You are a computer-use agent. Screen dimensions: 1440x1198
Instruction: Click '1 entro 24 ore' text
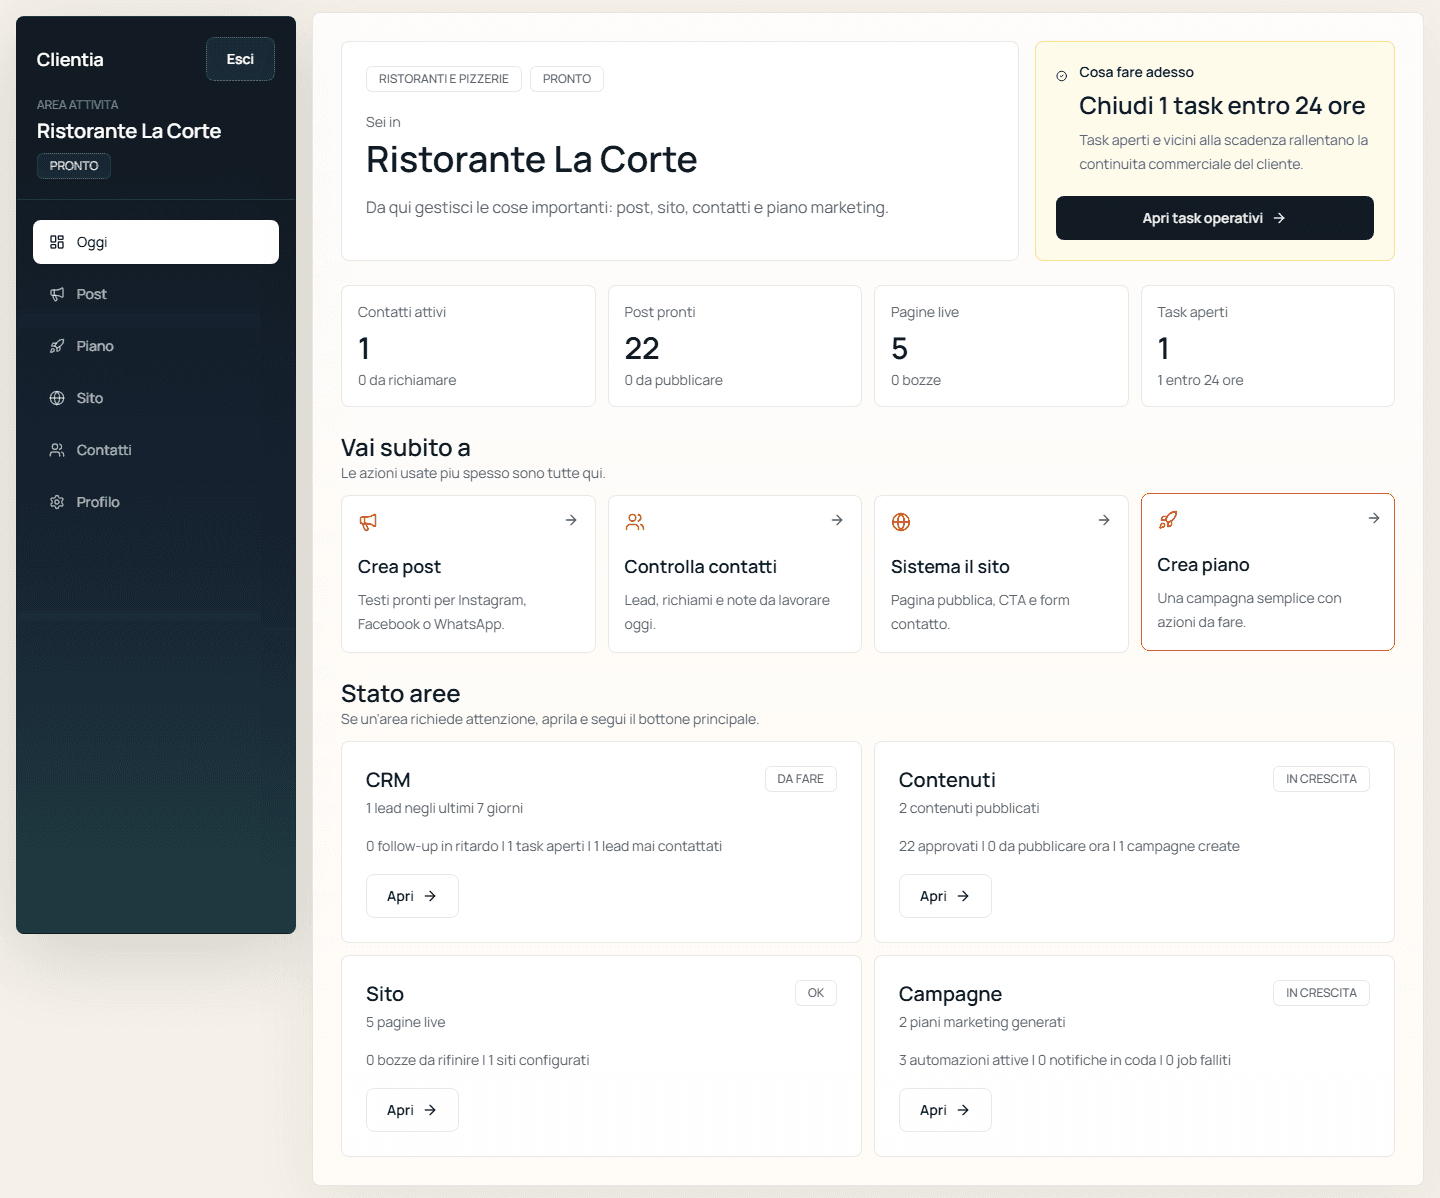point(1200,380)
